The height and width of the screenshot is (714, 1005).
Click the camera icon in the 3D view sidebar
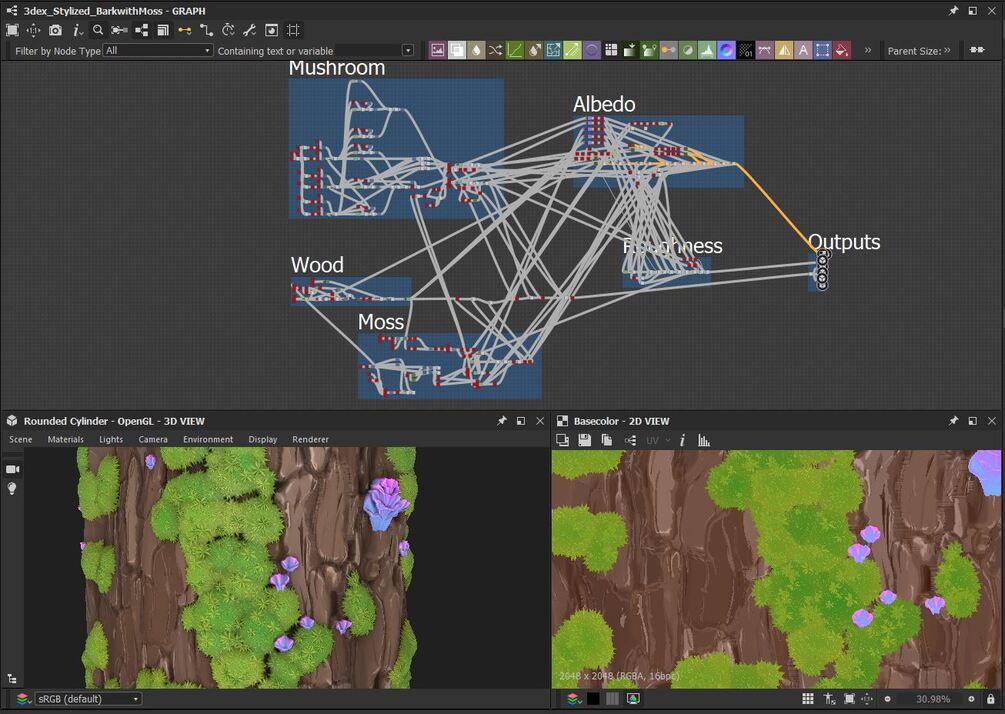(12, 469)
